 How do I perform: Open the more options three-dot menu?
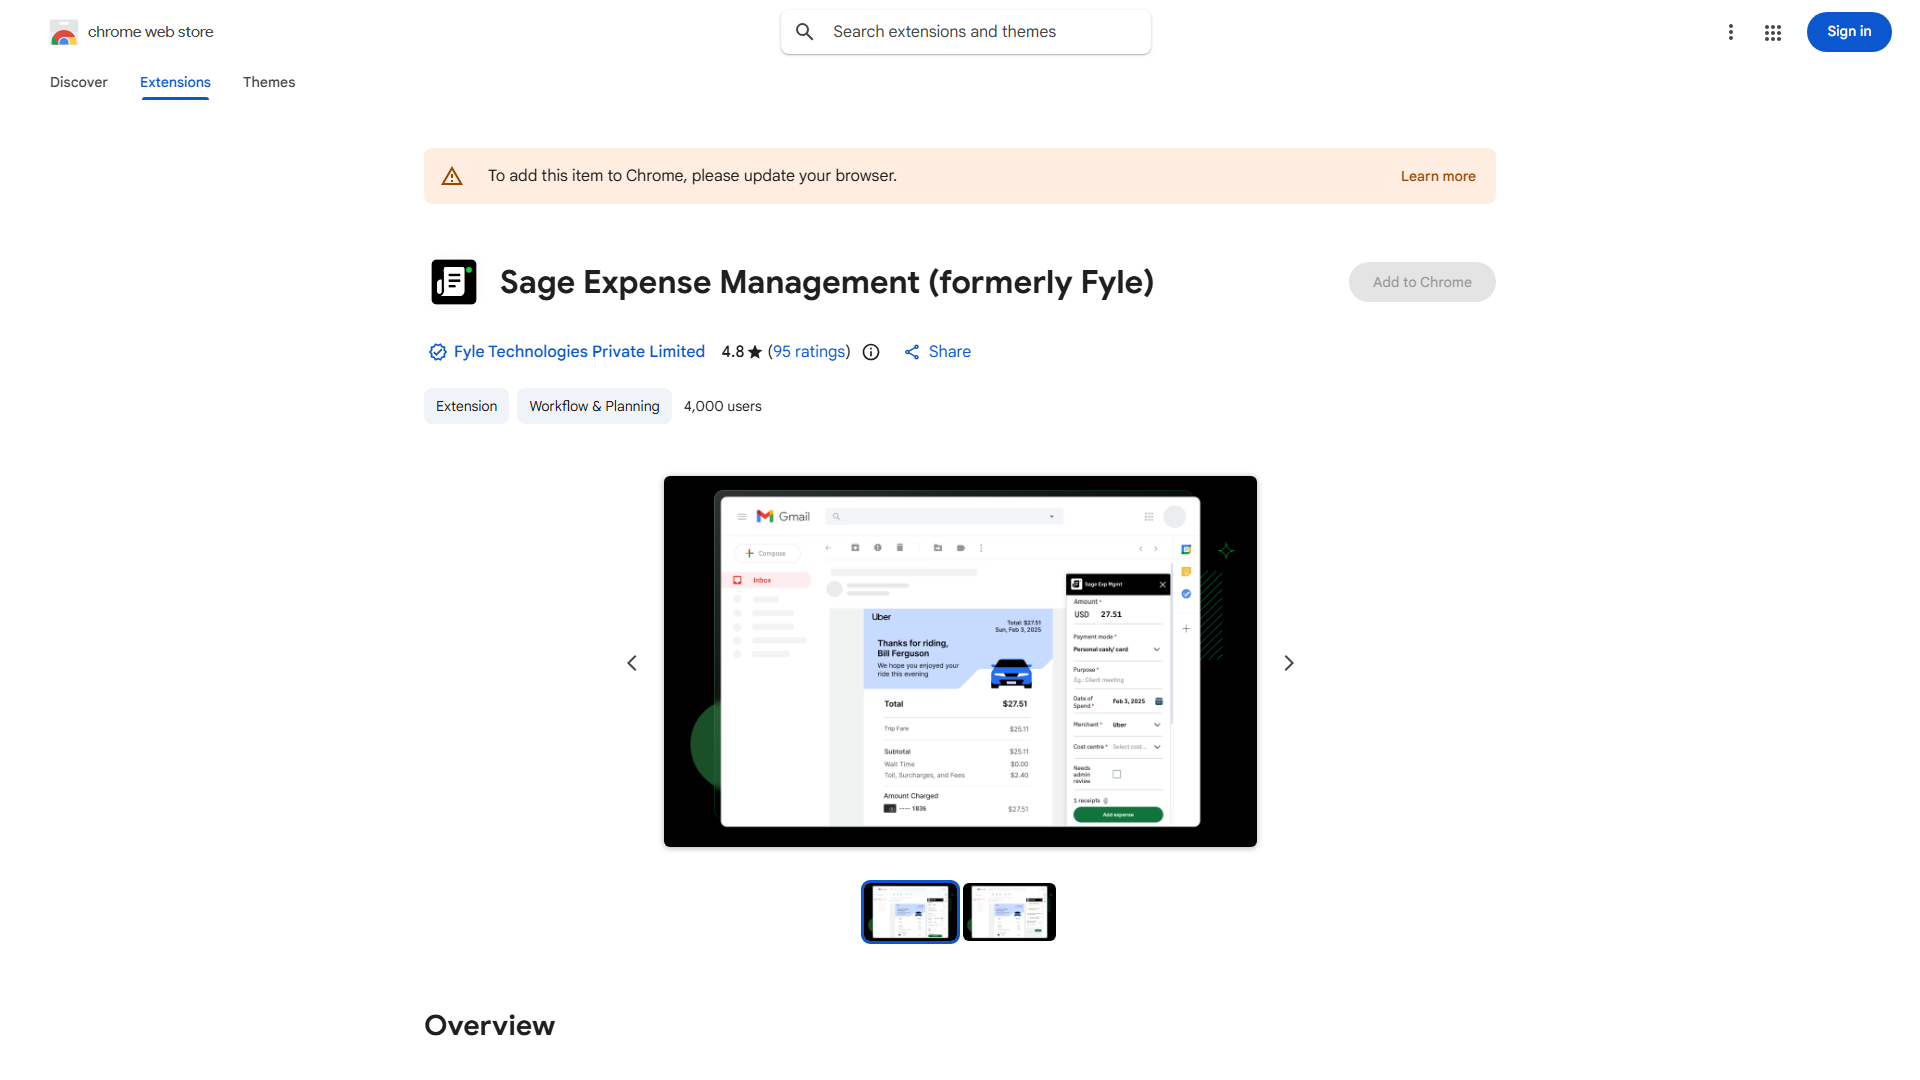point(1731,32)
